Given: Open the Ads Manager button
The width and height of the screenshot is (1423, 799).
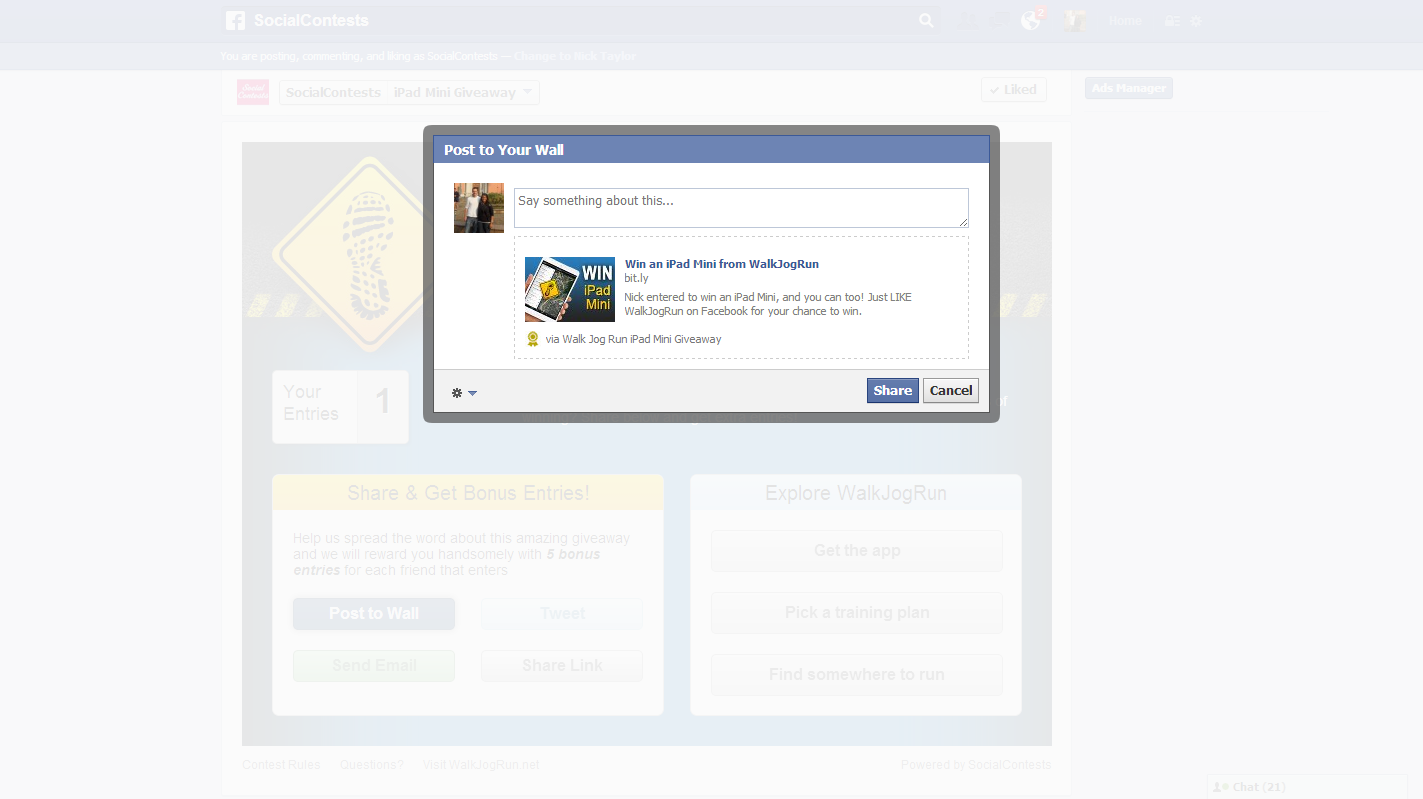Looking at the screenshot, I should (1129, 88).
